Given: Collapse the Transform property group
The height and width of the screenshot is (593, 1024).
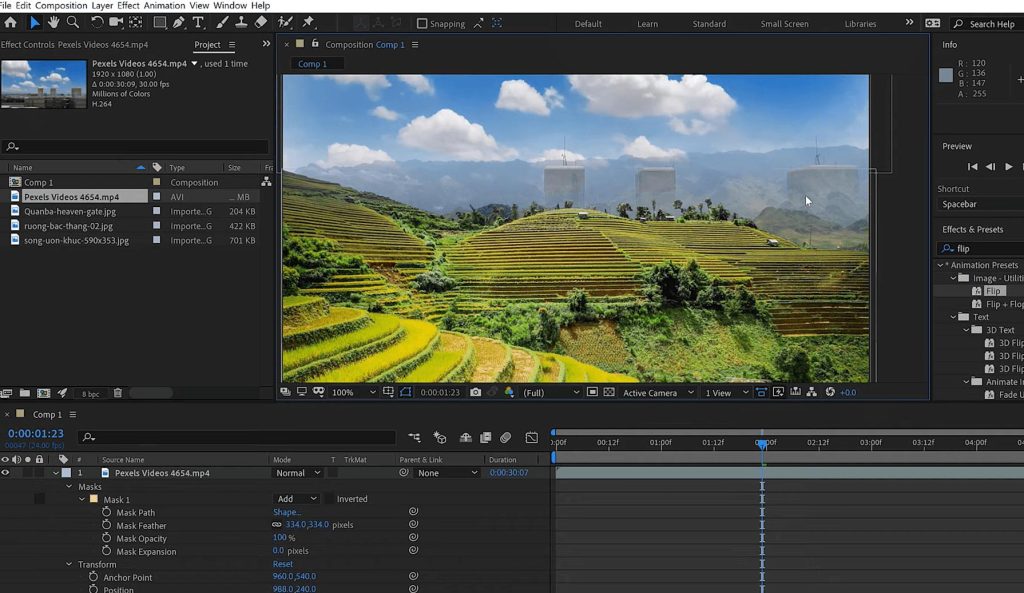Looking at the screenshot, I should (68, 564).
